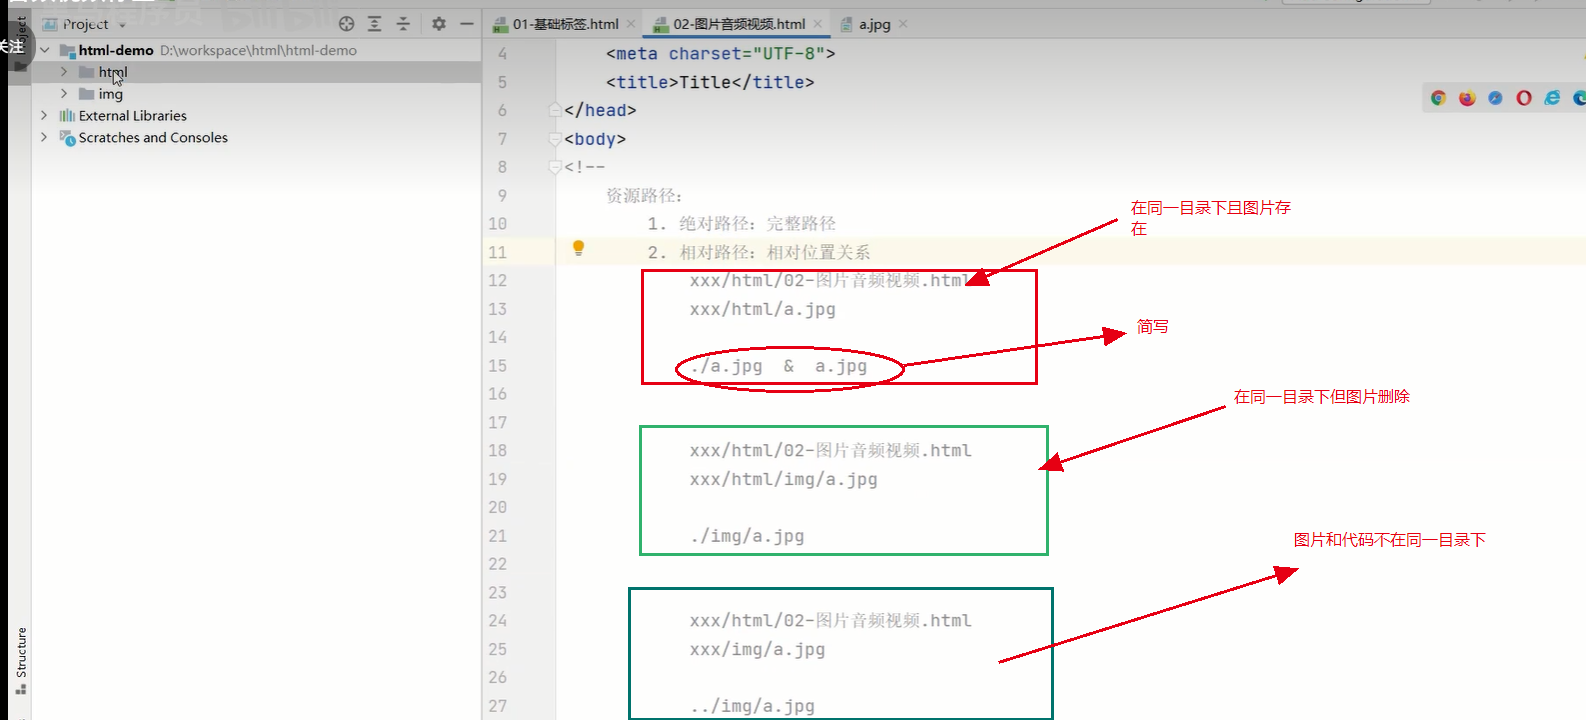
Task: Expand the External Libraries node
Action: click(x=44, y=116)
